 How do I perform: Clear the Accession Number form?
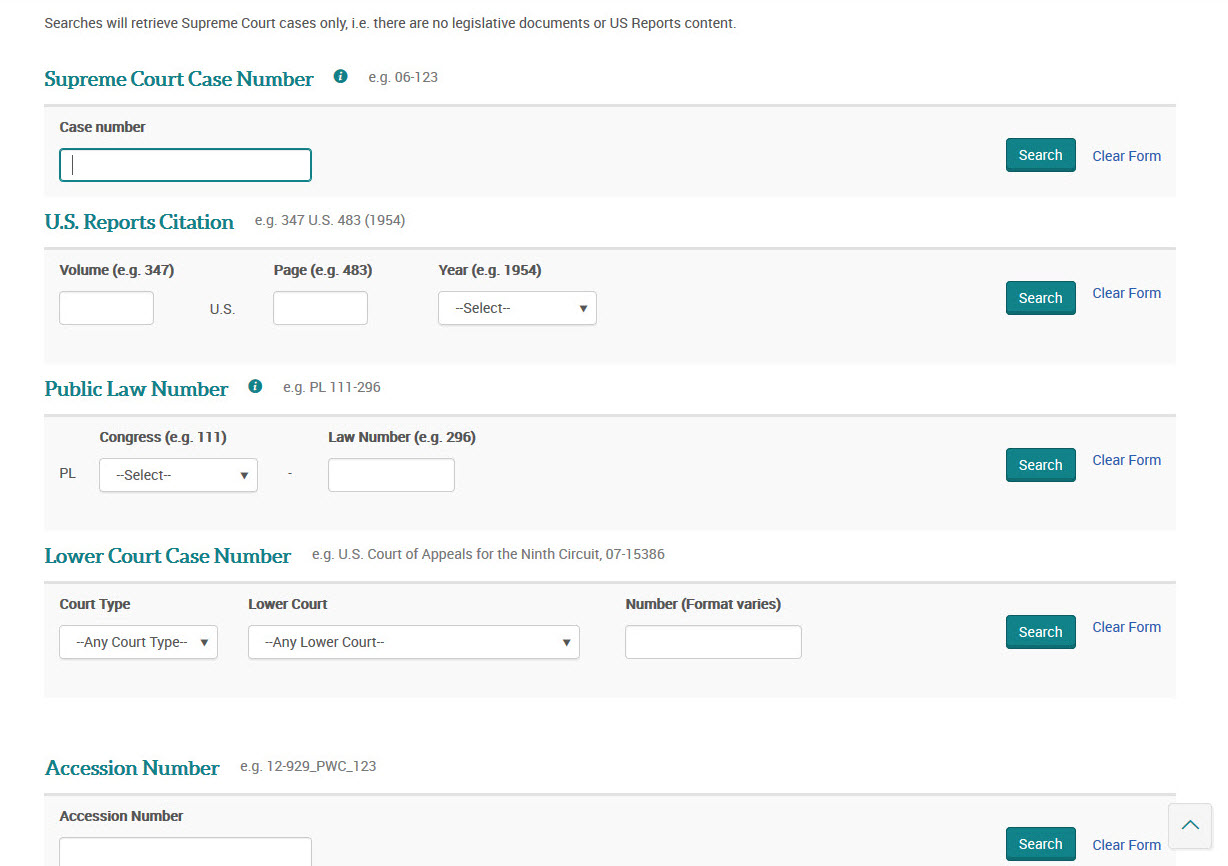click(1126, 844)
